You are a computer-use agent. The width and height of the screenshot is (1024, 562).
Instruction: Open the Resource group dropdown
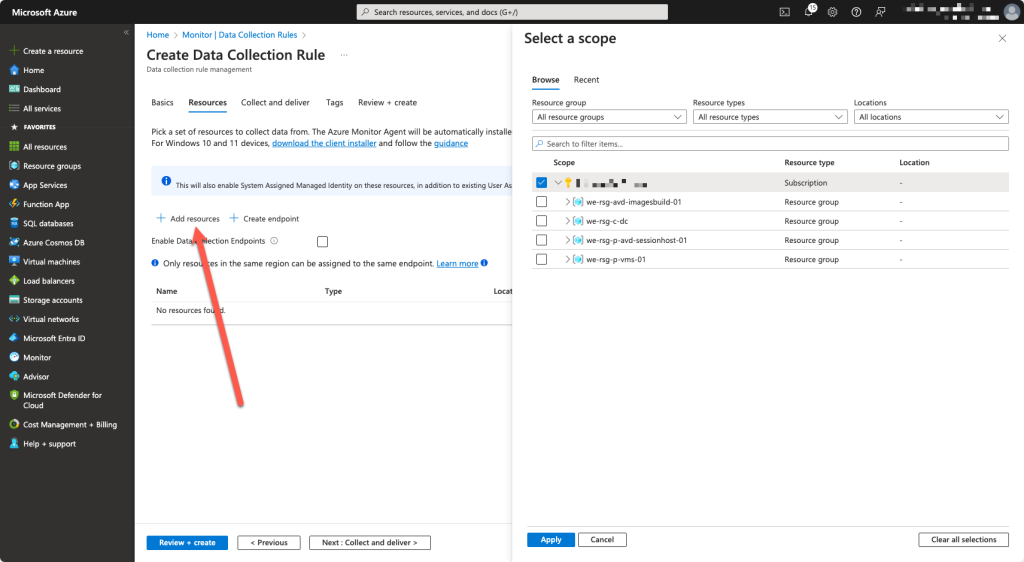point(609,117)
